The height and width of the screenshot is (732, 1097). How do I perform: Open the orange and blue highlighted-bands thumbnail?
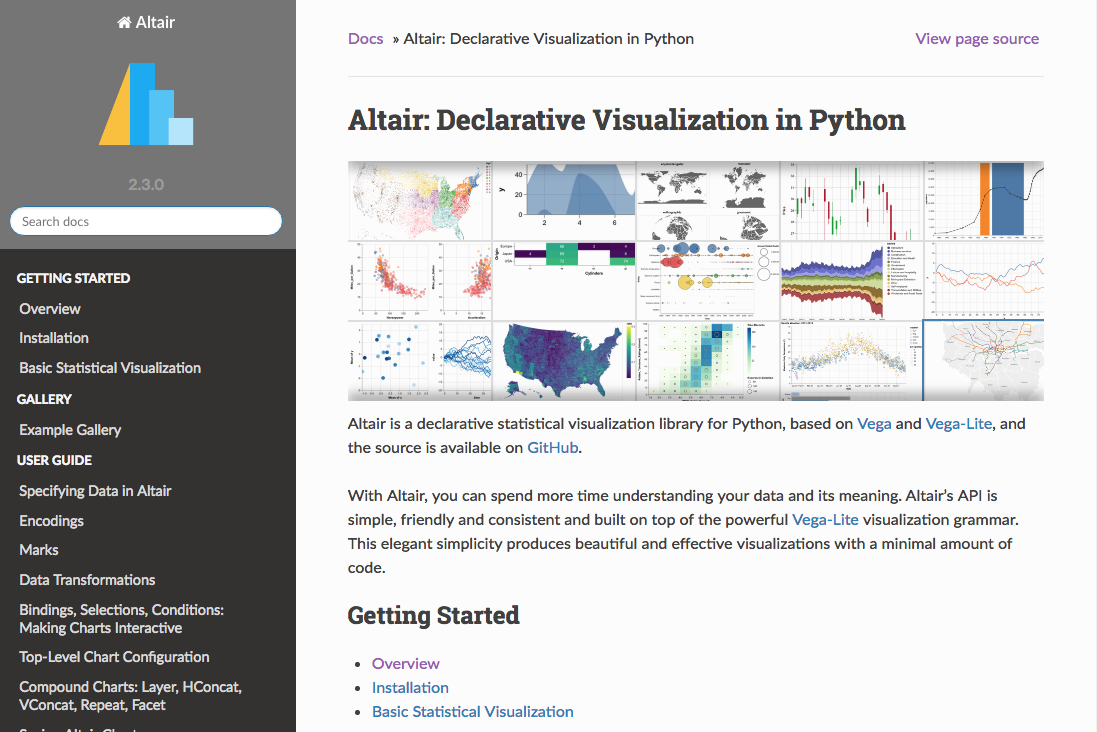[x=985, y=201]
